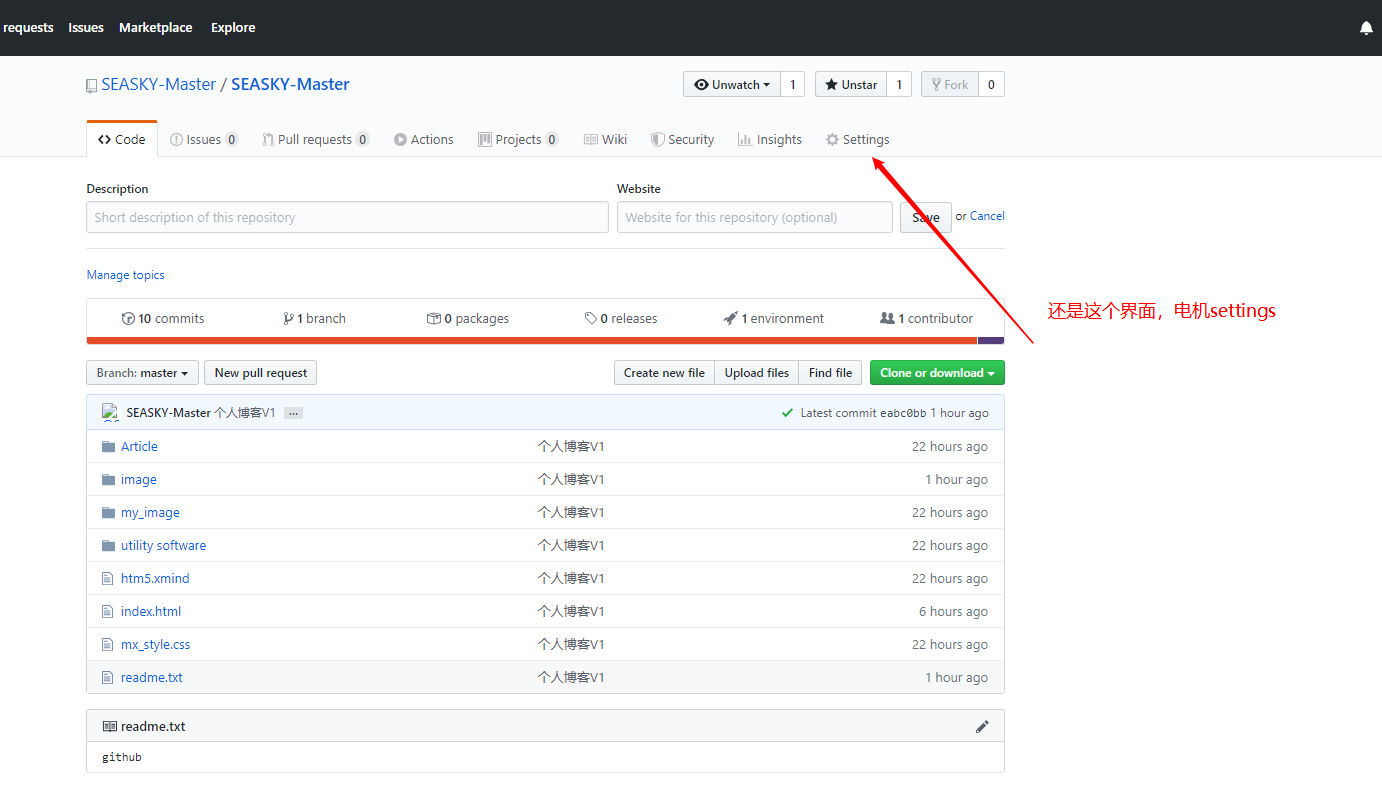View 1 branch
Image resolution: width=1382 pixels, height=789 pixels.
[x=314, y=319]
